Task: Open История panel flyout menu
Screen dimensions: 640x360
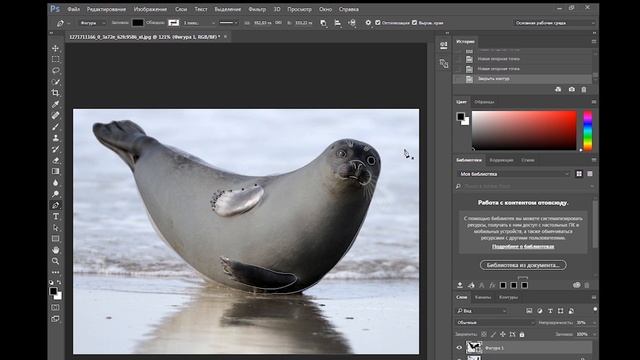Action: point(594,42)
